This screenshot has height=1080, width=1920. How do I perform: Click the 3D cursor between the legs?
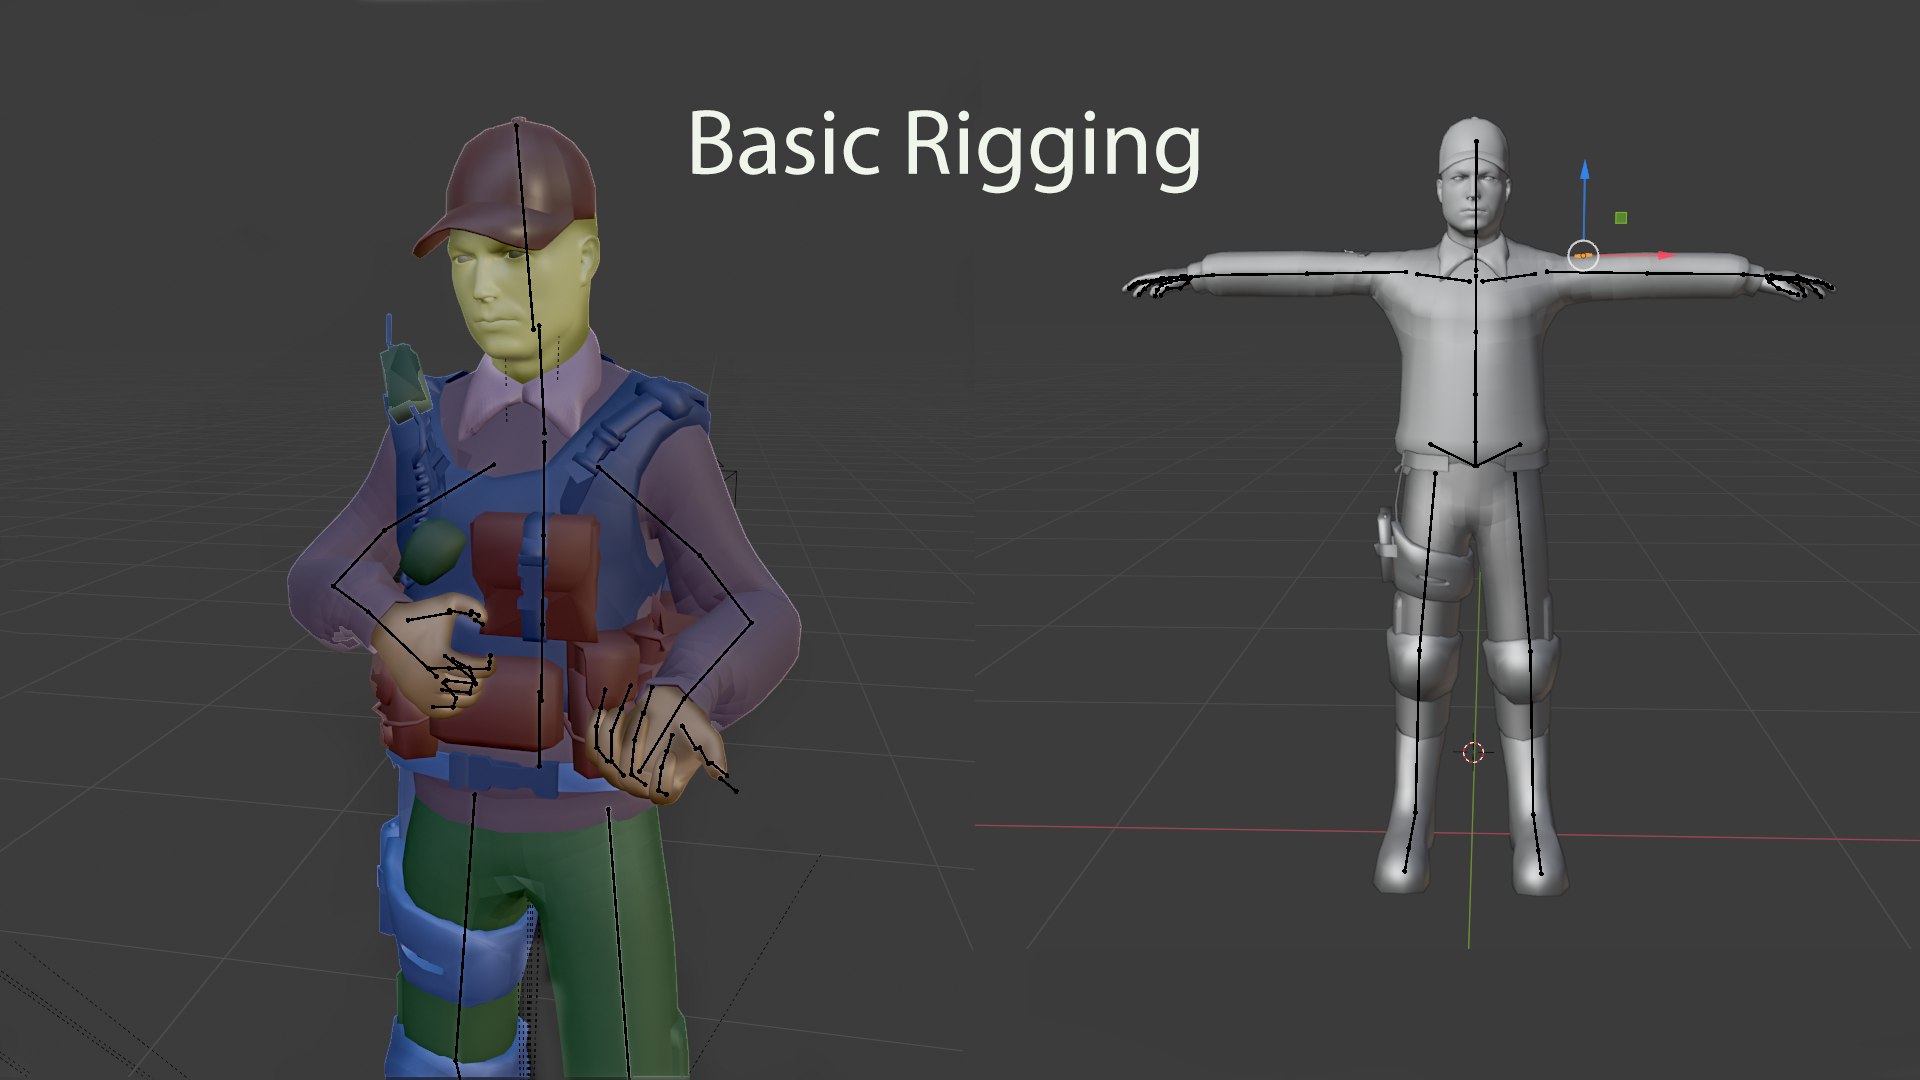pos(1473,752)
